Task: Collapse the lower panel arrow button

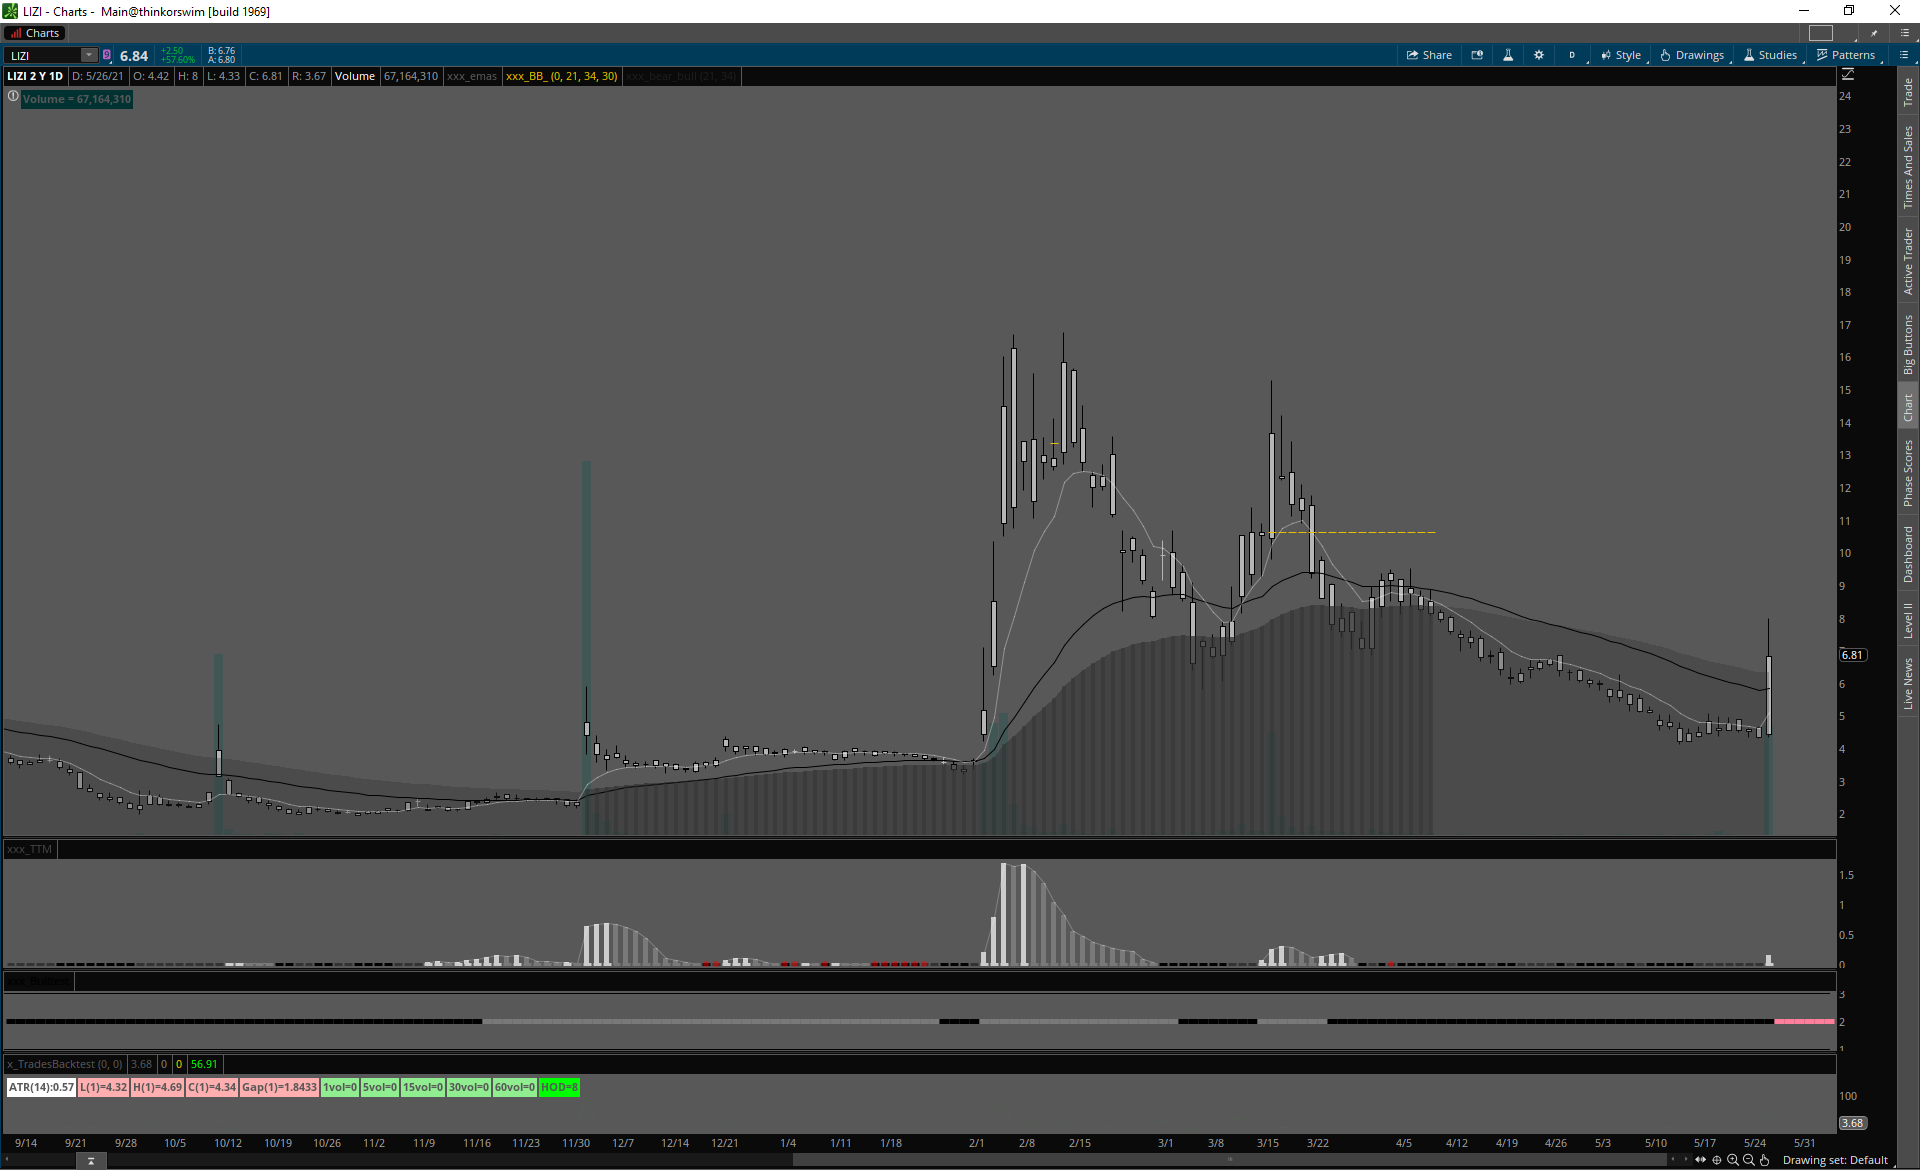Action: 91,1161
